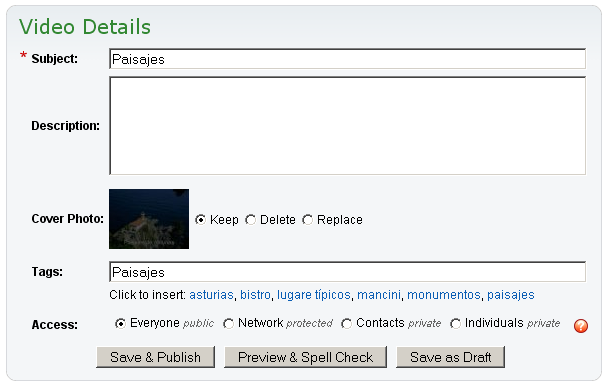
Task: Click the cover photo thumbnail
Action: (x=149, y=219)
